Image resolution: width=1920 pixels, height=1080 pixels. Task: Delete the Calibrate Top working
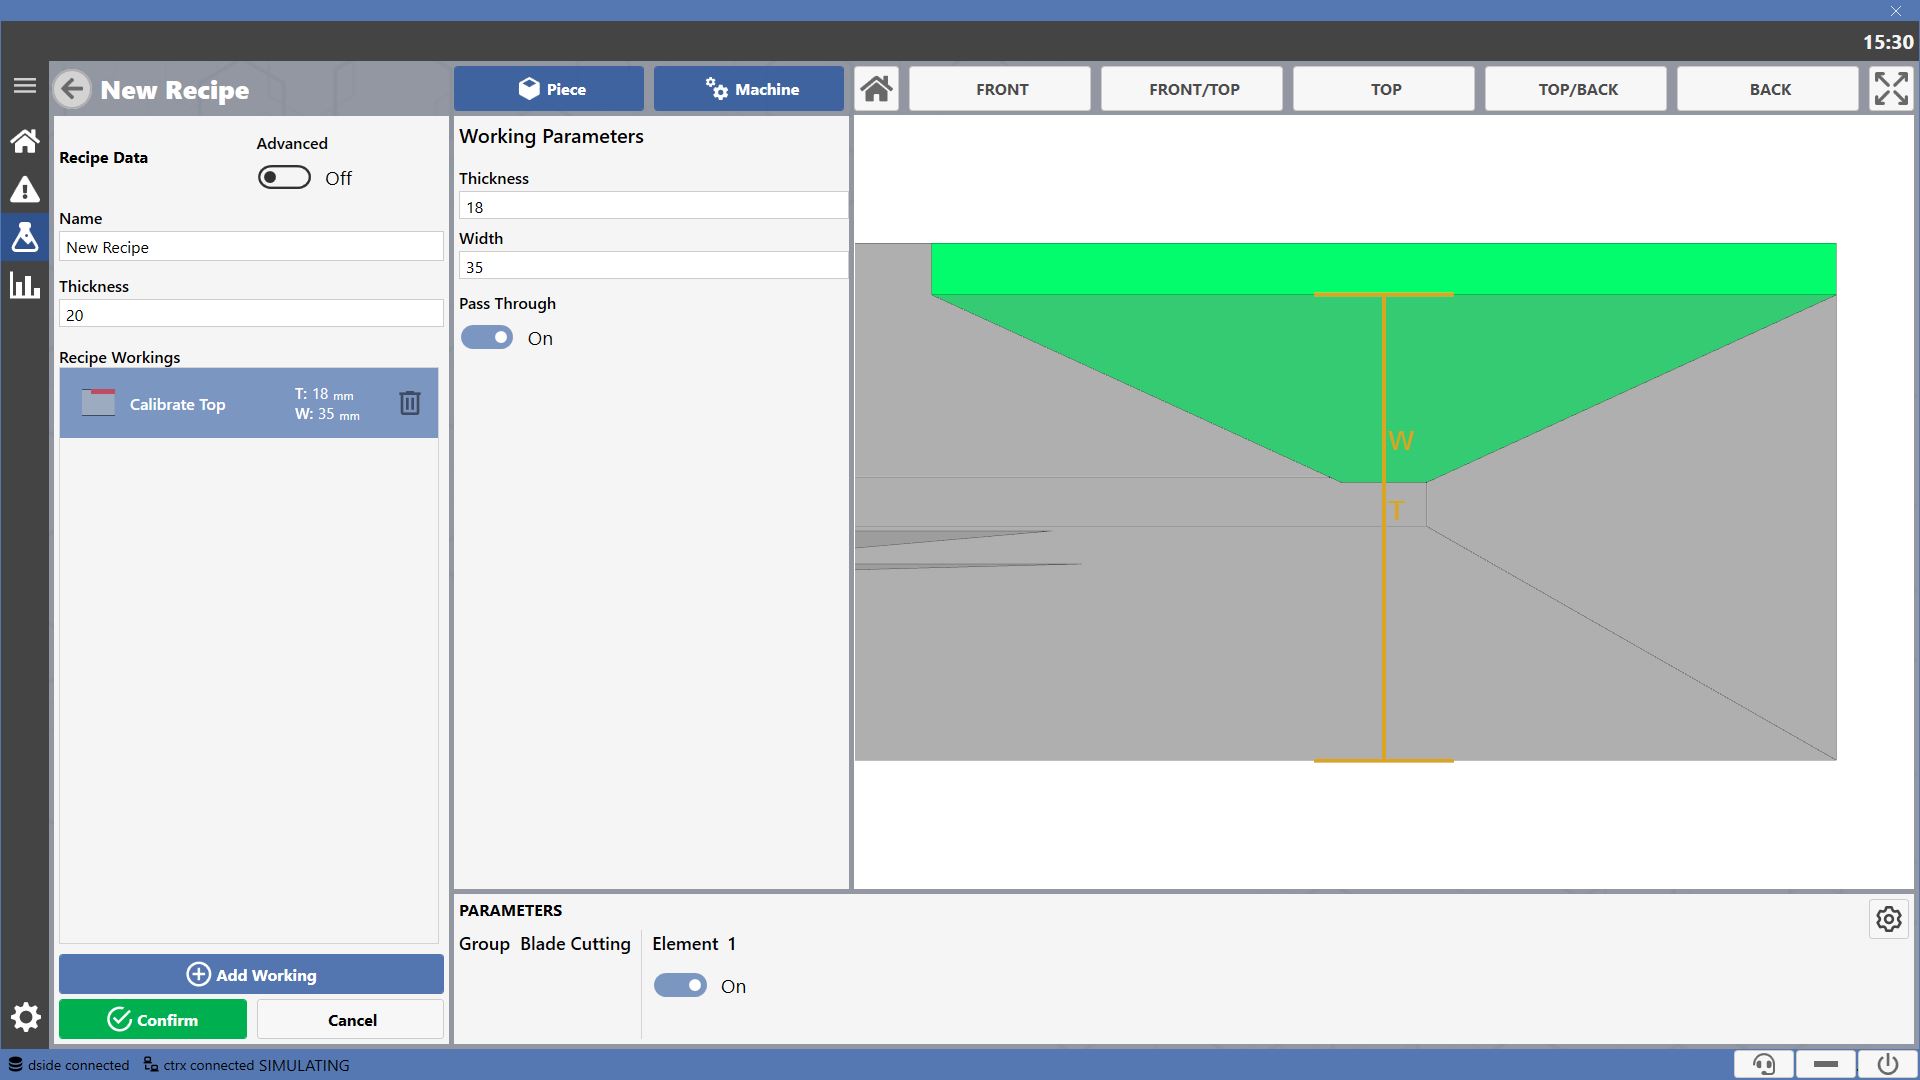pyautogui.click(x=410, y=403)
